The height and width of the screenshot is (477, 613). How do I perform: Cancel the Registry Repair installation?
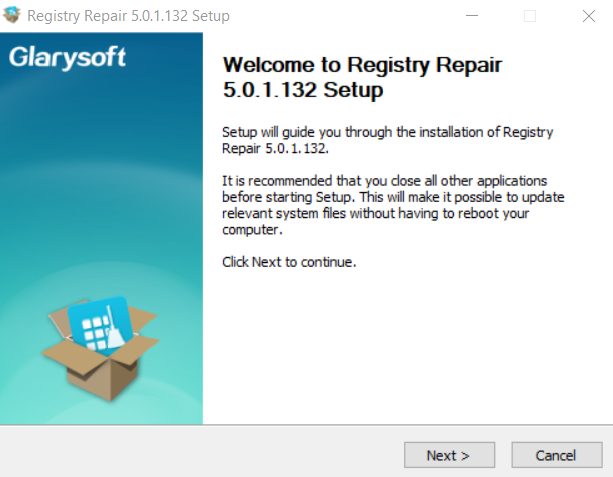click(x=557, y=455)
